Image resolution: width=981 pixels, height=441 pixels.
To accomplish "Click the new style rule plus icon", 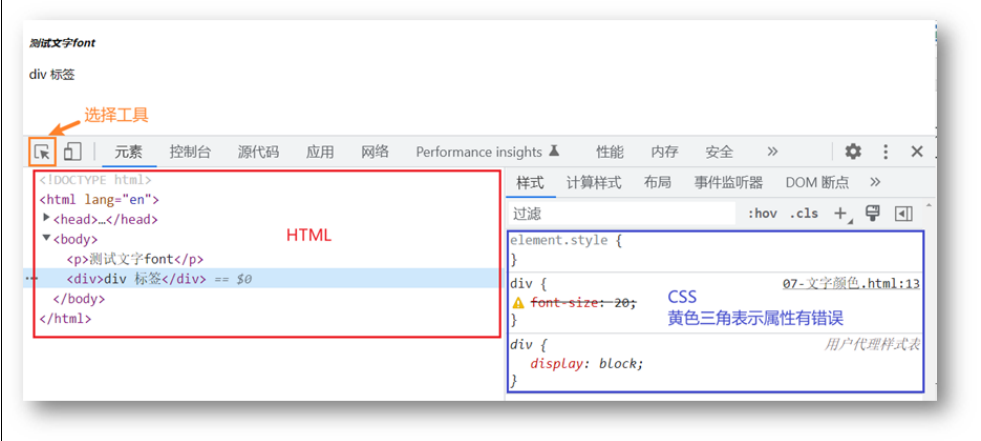I will tap(841, 213).
